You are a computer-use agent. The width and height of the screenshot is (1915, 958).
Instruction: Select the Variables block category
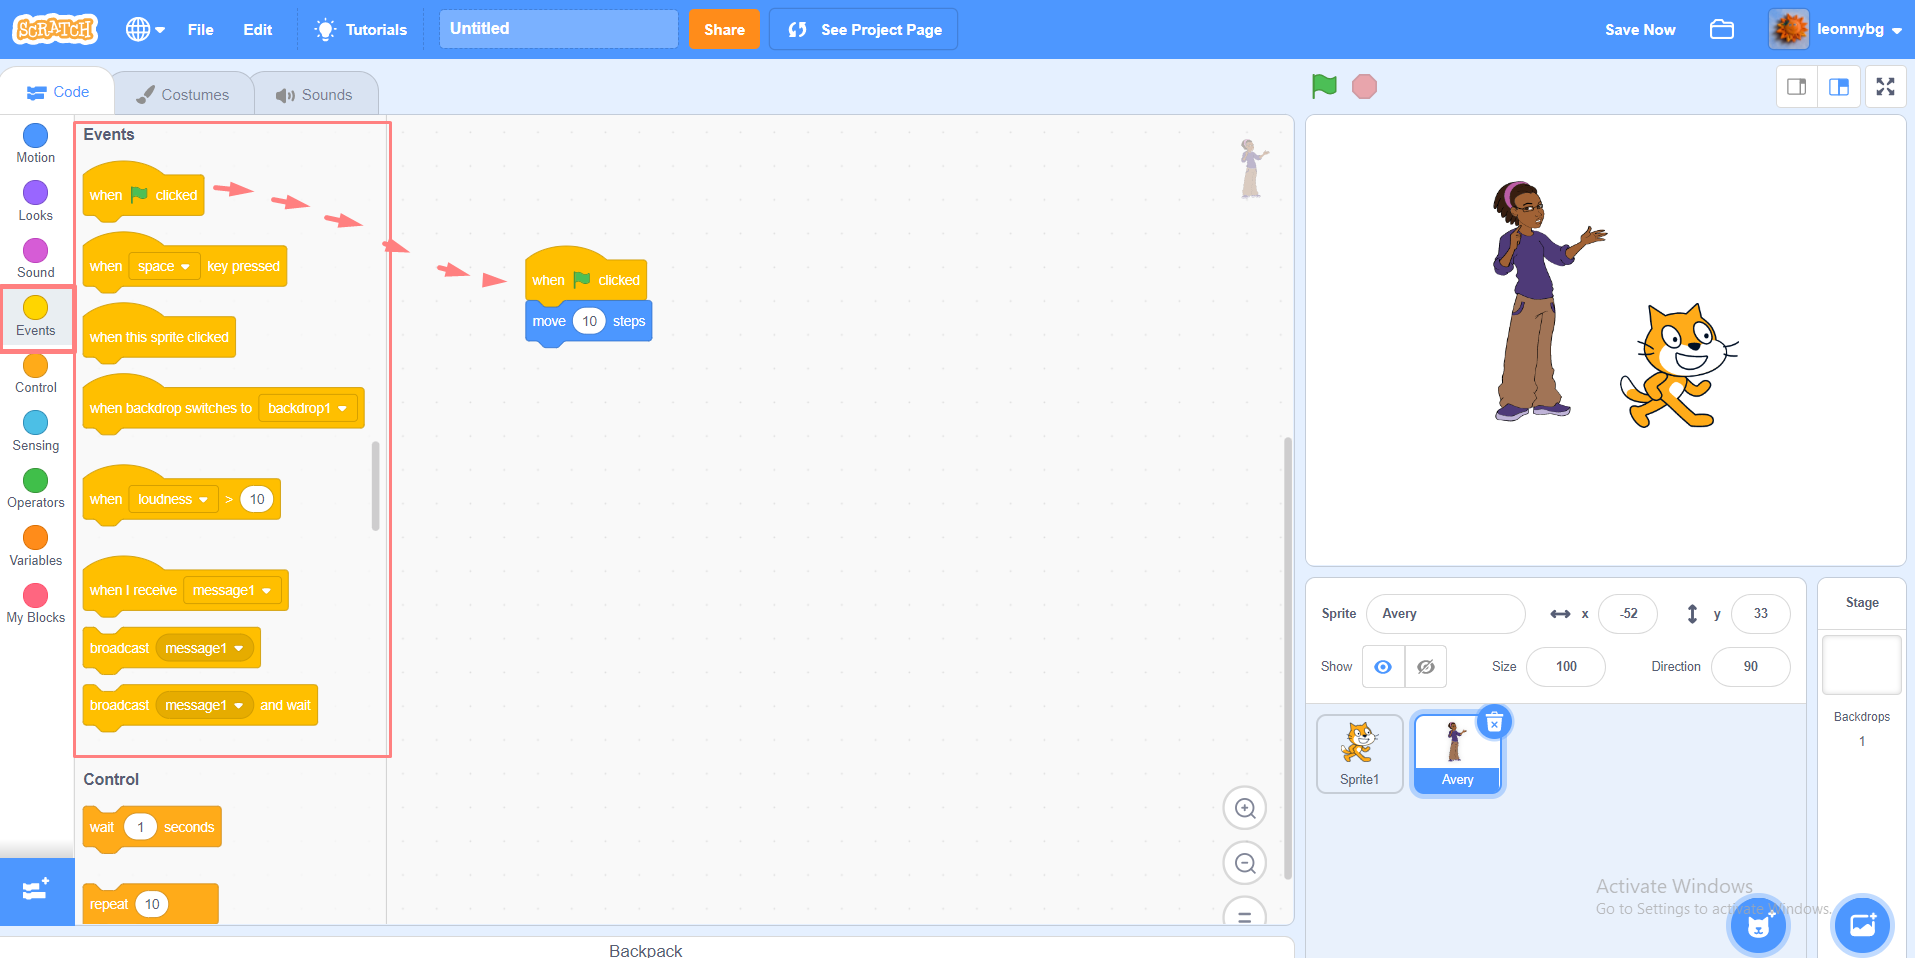tap(36, 546)
